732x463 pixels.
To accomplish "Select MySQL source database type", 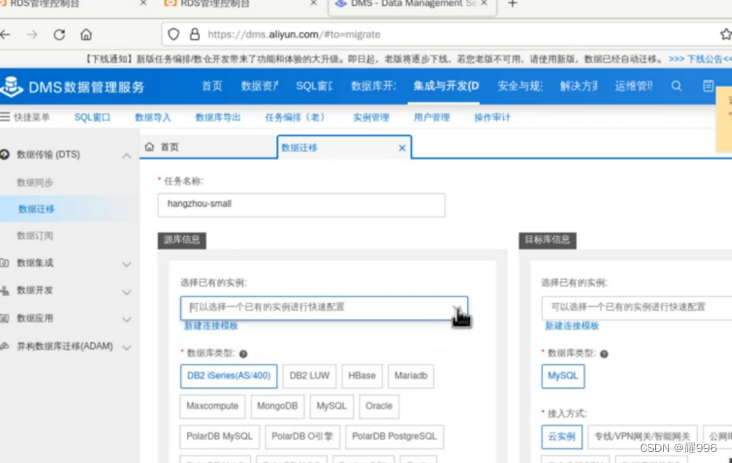I will 331,406.
